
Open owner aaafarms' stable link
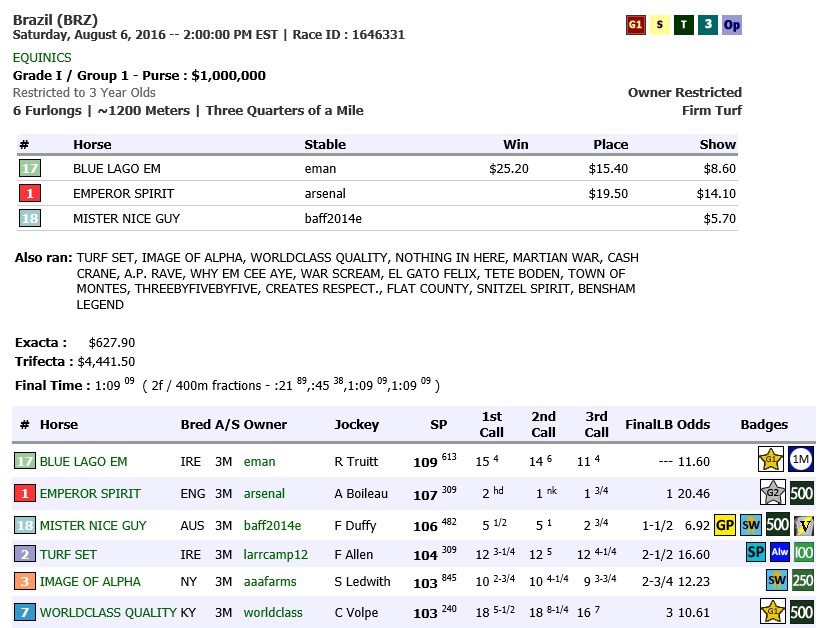pyautogui.click(x=270, y=581)
